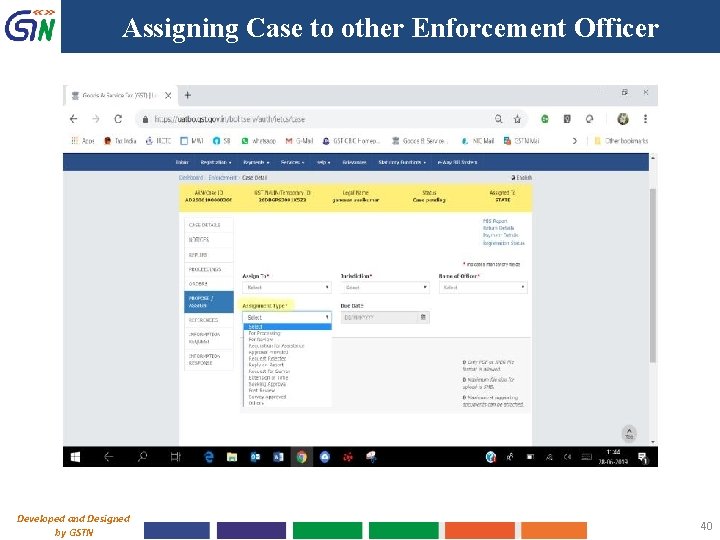Expand the Assign To dropdown

pos(287,287)
